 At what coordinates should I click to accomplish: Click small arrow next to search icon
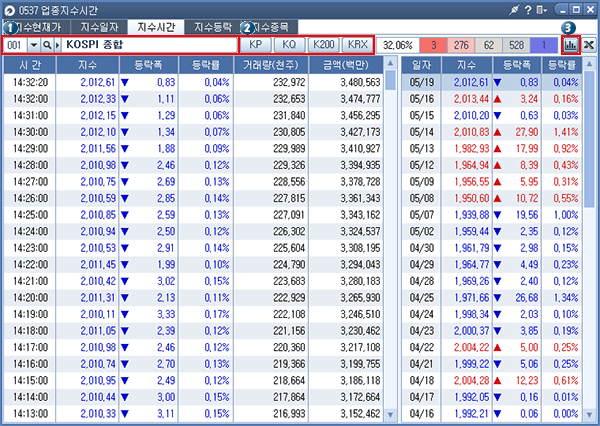coord(58,46)
